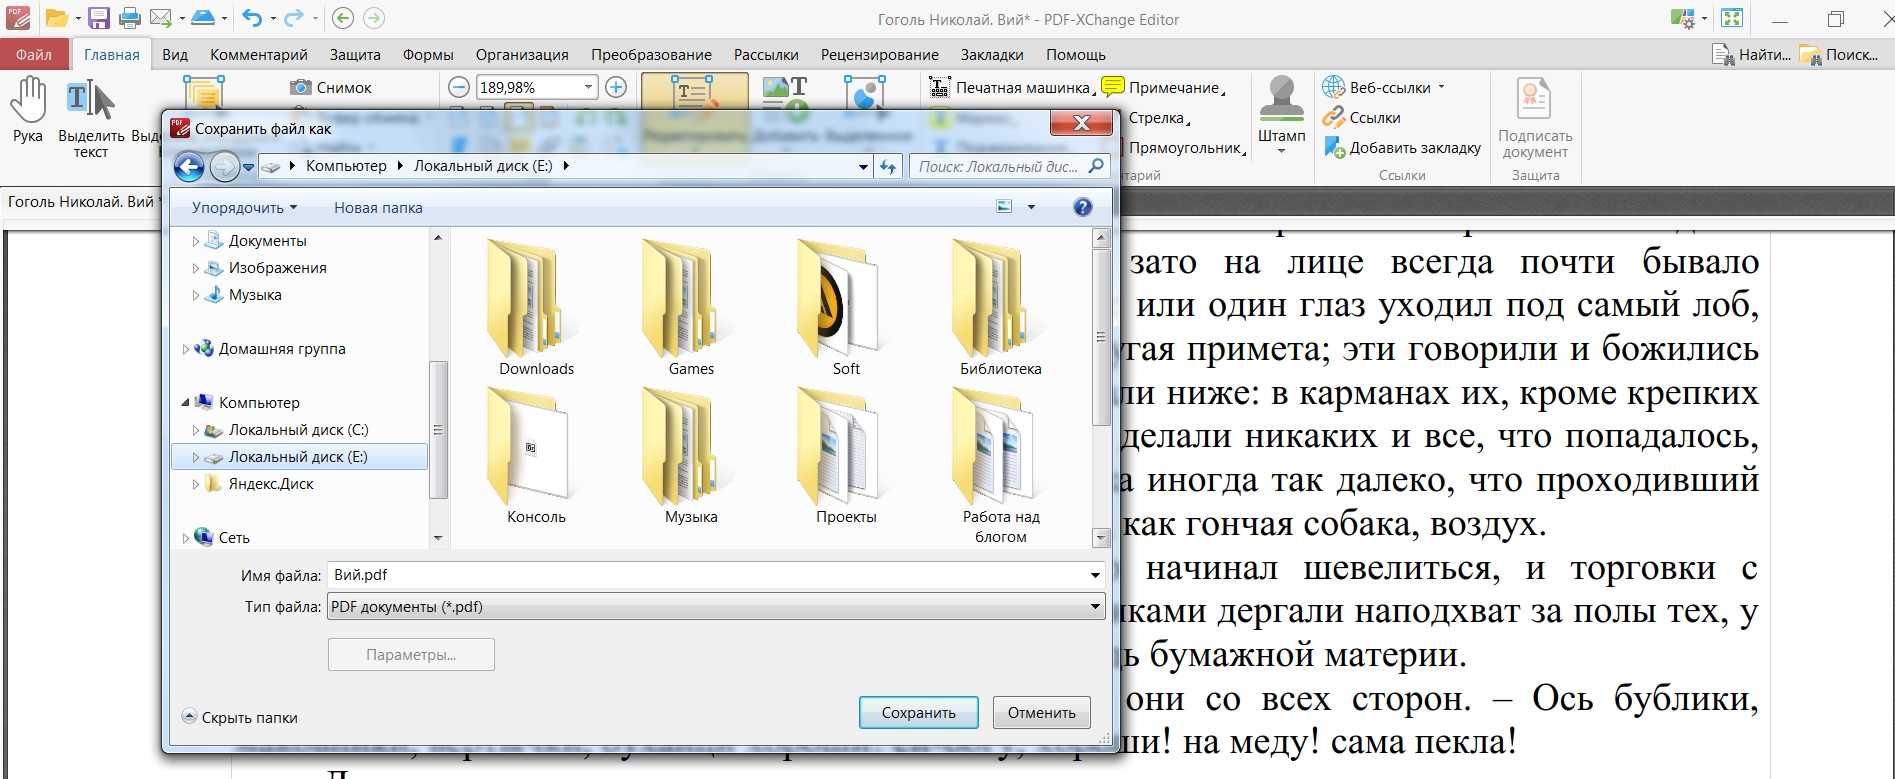Screen dimensions: 1895x779
Task: Click the Print icon in quick access toolbar
Action: click(x=130, y=18)
